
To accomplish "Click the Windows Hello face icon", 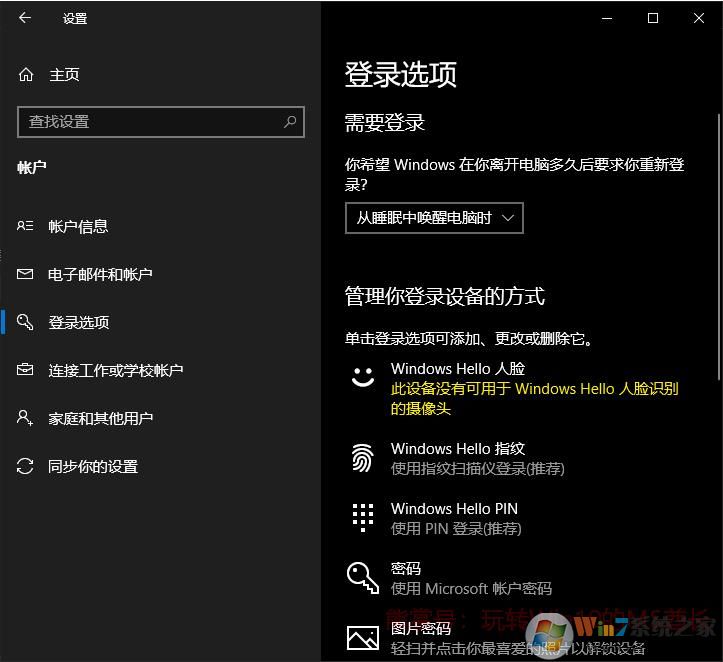I will [x=363, y=377].
